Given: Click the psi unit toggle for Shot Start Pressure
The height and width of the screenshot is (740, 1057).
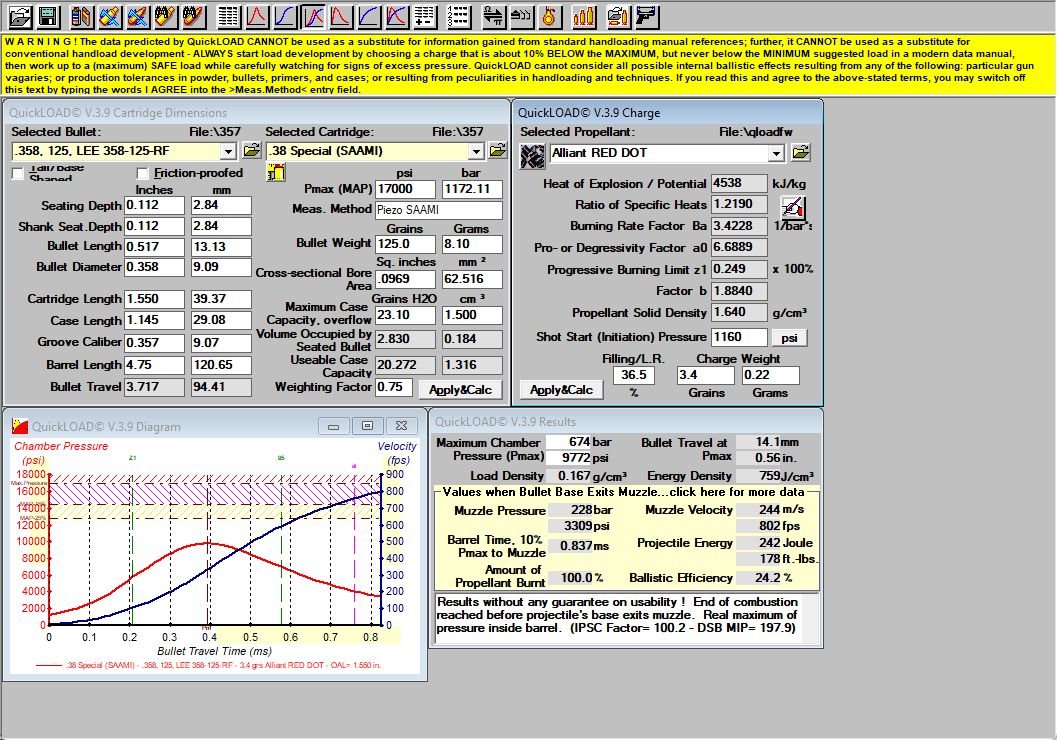Looking at the screenshot, I should click(x=789, y=338).
